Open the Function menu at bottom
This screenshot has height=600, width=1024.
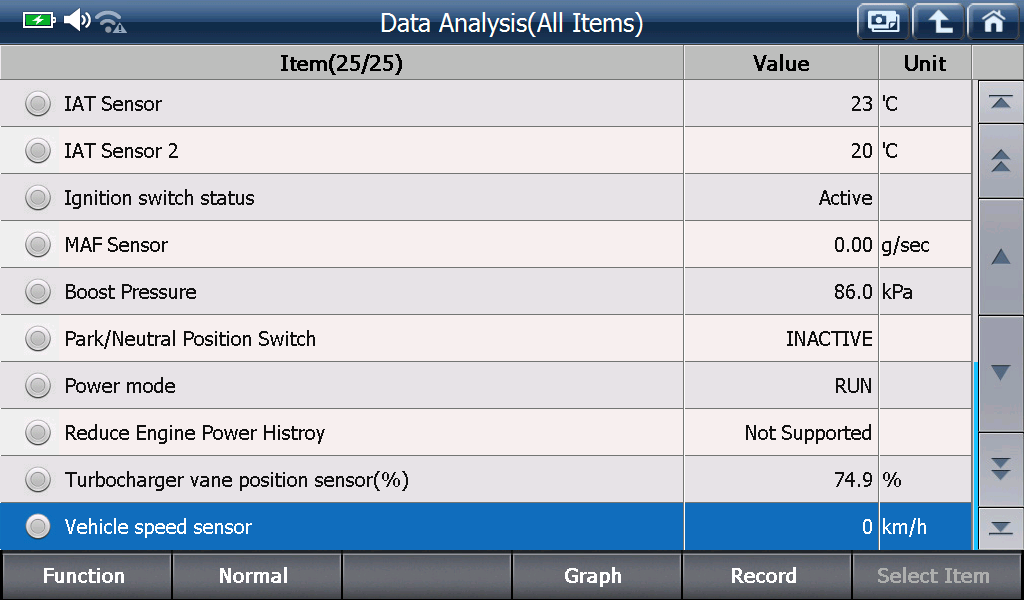click(86, 576)
